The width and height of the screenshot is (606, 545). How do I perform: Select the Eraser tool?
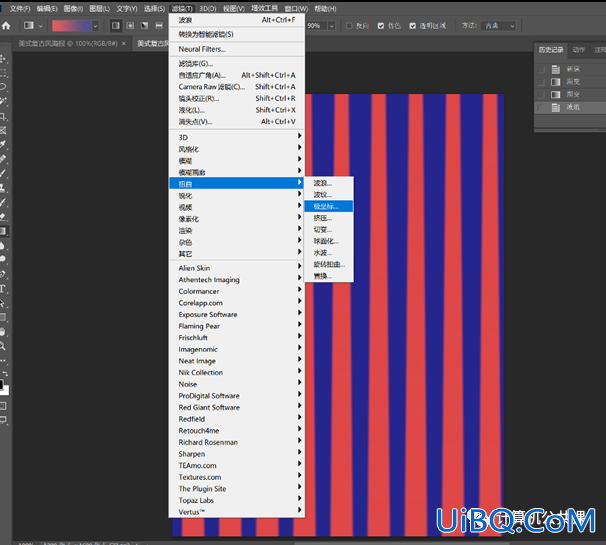[3, 216]
